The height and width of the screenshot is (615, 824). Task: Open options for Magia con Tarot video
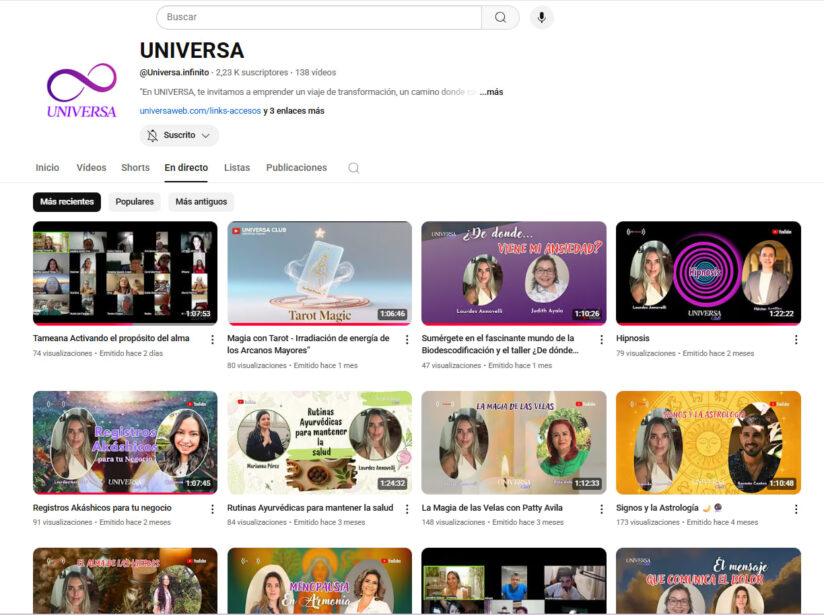click(406, 340)
